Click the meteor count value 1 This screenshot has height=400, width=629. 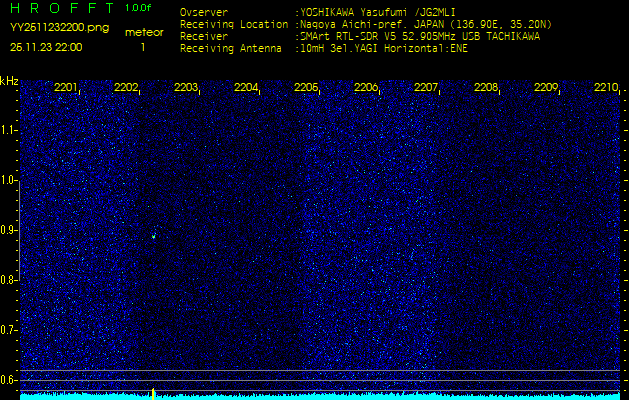click(x=143, y=47)
